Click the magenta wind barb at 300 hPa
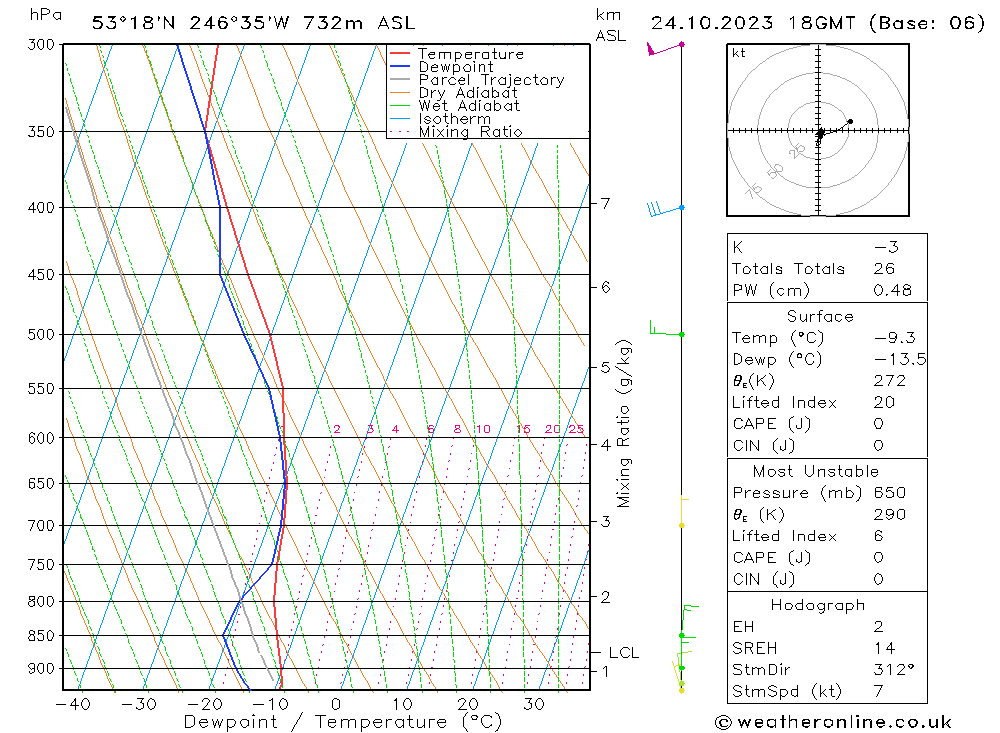This screenshot has height=733, width=1000. (665, 48)
